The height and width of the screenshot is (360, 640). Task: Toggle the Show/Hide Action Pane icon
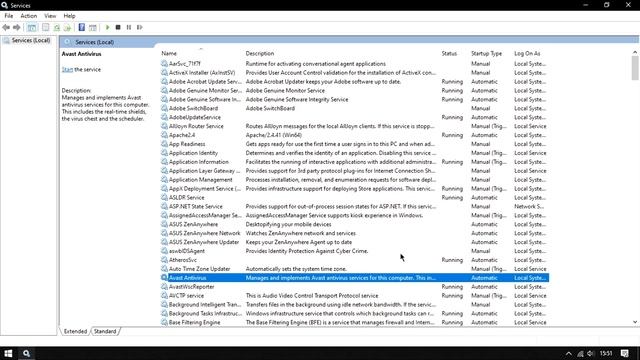[93, 27]
